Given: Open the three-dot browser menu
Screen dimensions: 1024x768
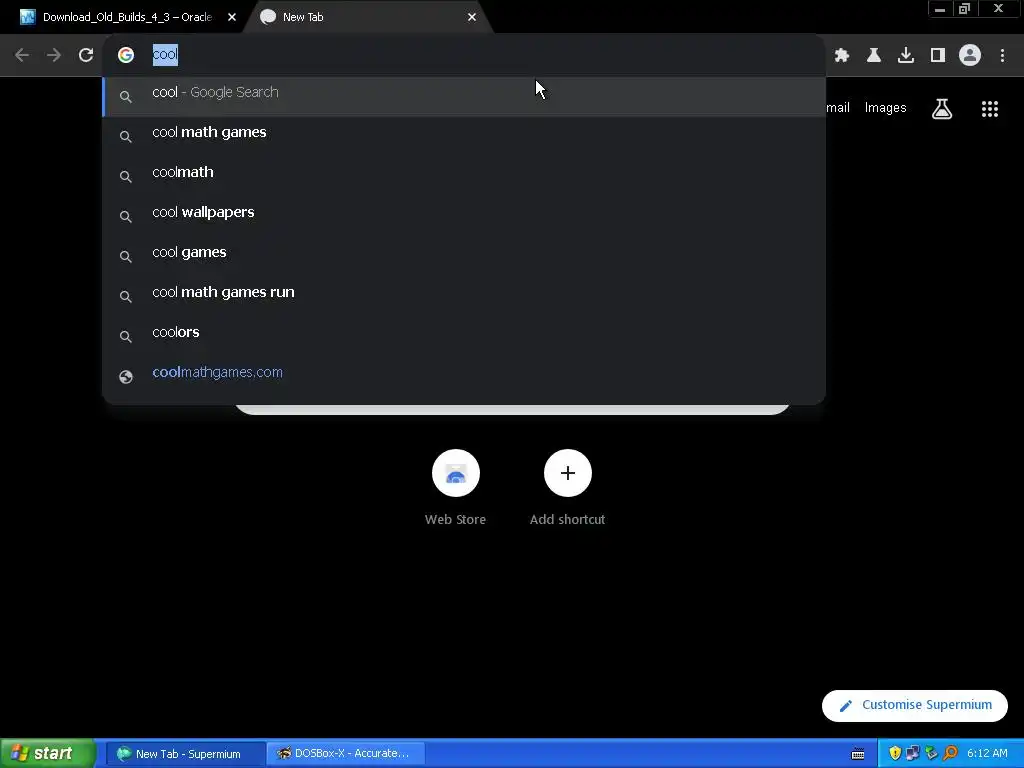Looking at the screenshot, I should click(x=1002, y=55).
